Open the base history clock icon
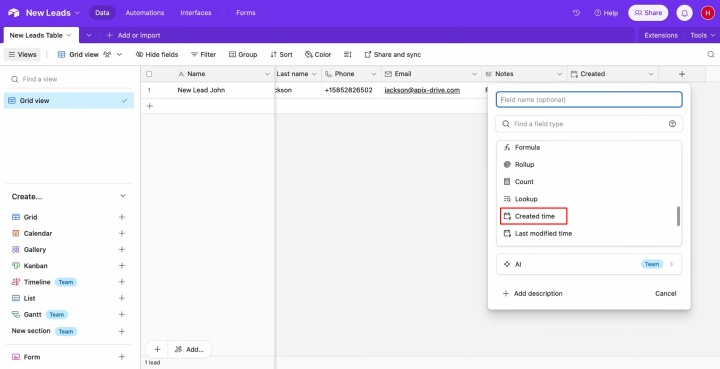 coord(576,13)
